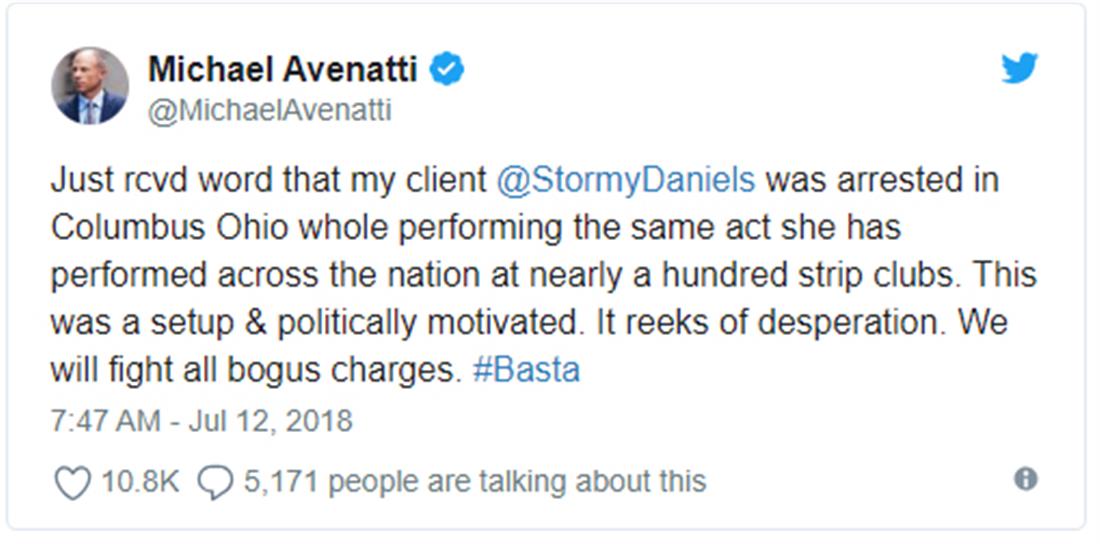Follow the @StormyDaniels mention link

pyautogui.click(x=625, y=181)
